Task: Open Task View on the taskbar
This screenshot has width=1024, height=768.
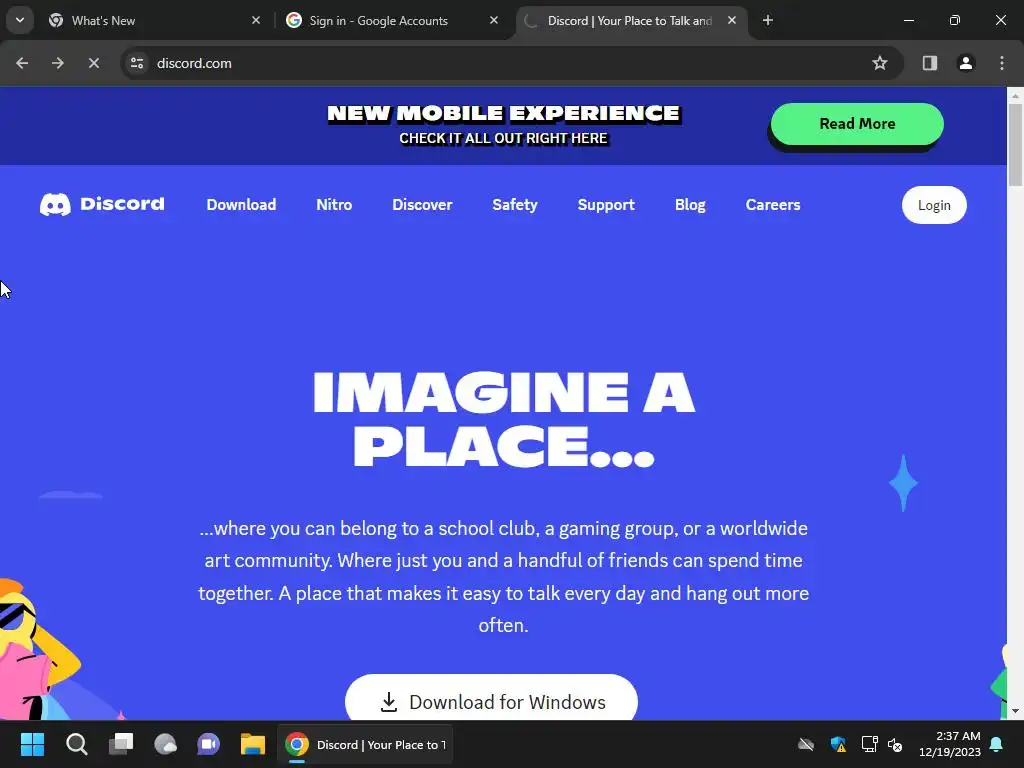Action: [121, 744]
